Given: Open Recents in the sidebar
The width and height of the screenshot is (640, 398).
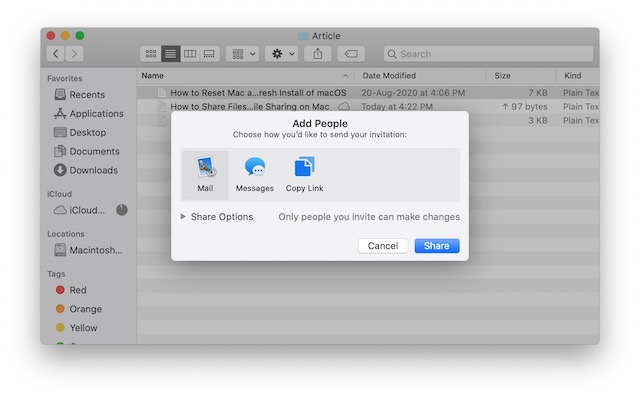Looking at the screenshot, I should [80, 95].
